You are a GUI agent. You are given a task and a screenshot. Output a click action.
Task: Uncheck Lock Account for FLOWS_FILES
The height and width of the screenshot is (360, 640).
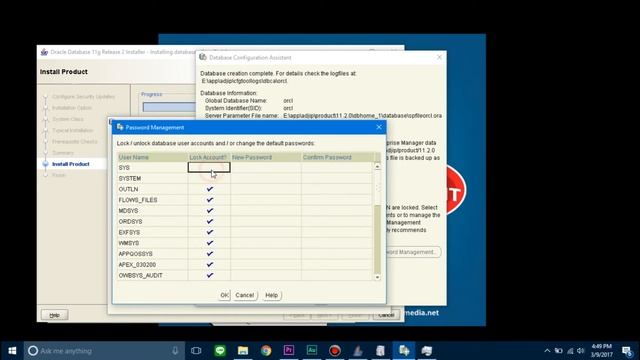click(210, 200)
